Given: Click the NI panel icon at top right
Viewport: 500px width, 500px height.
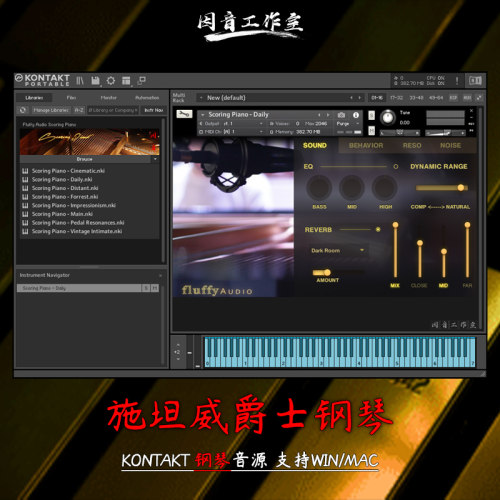Looking at the screenshot, I should (475, 81).
